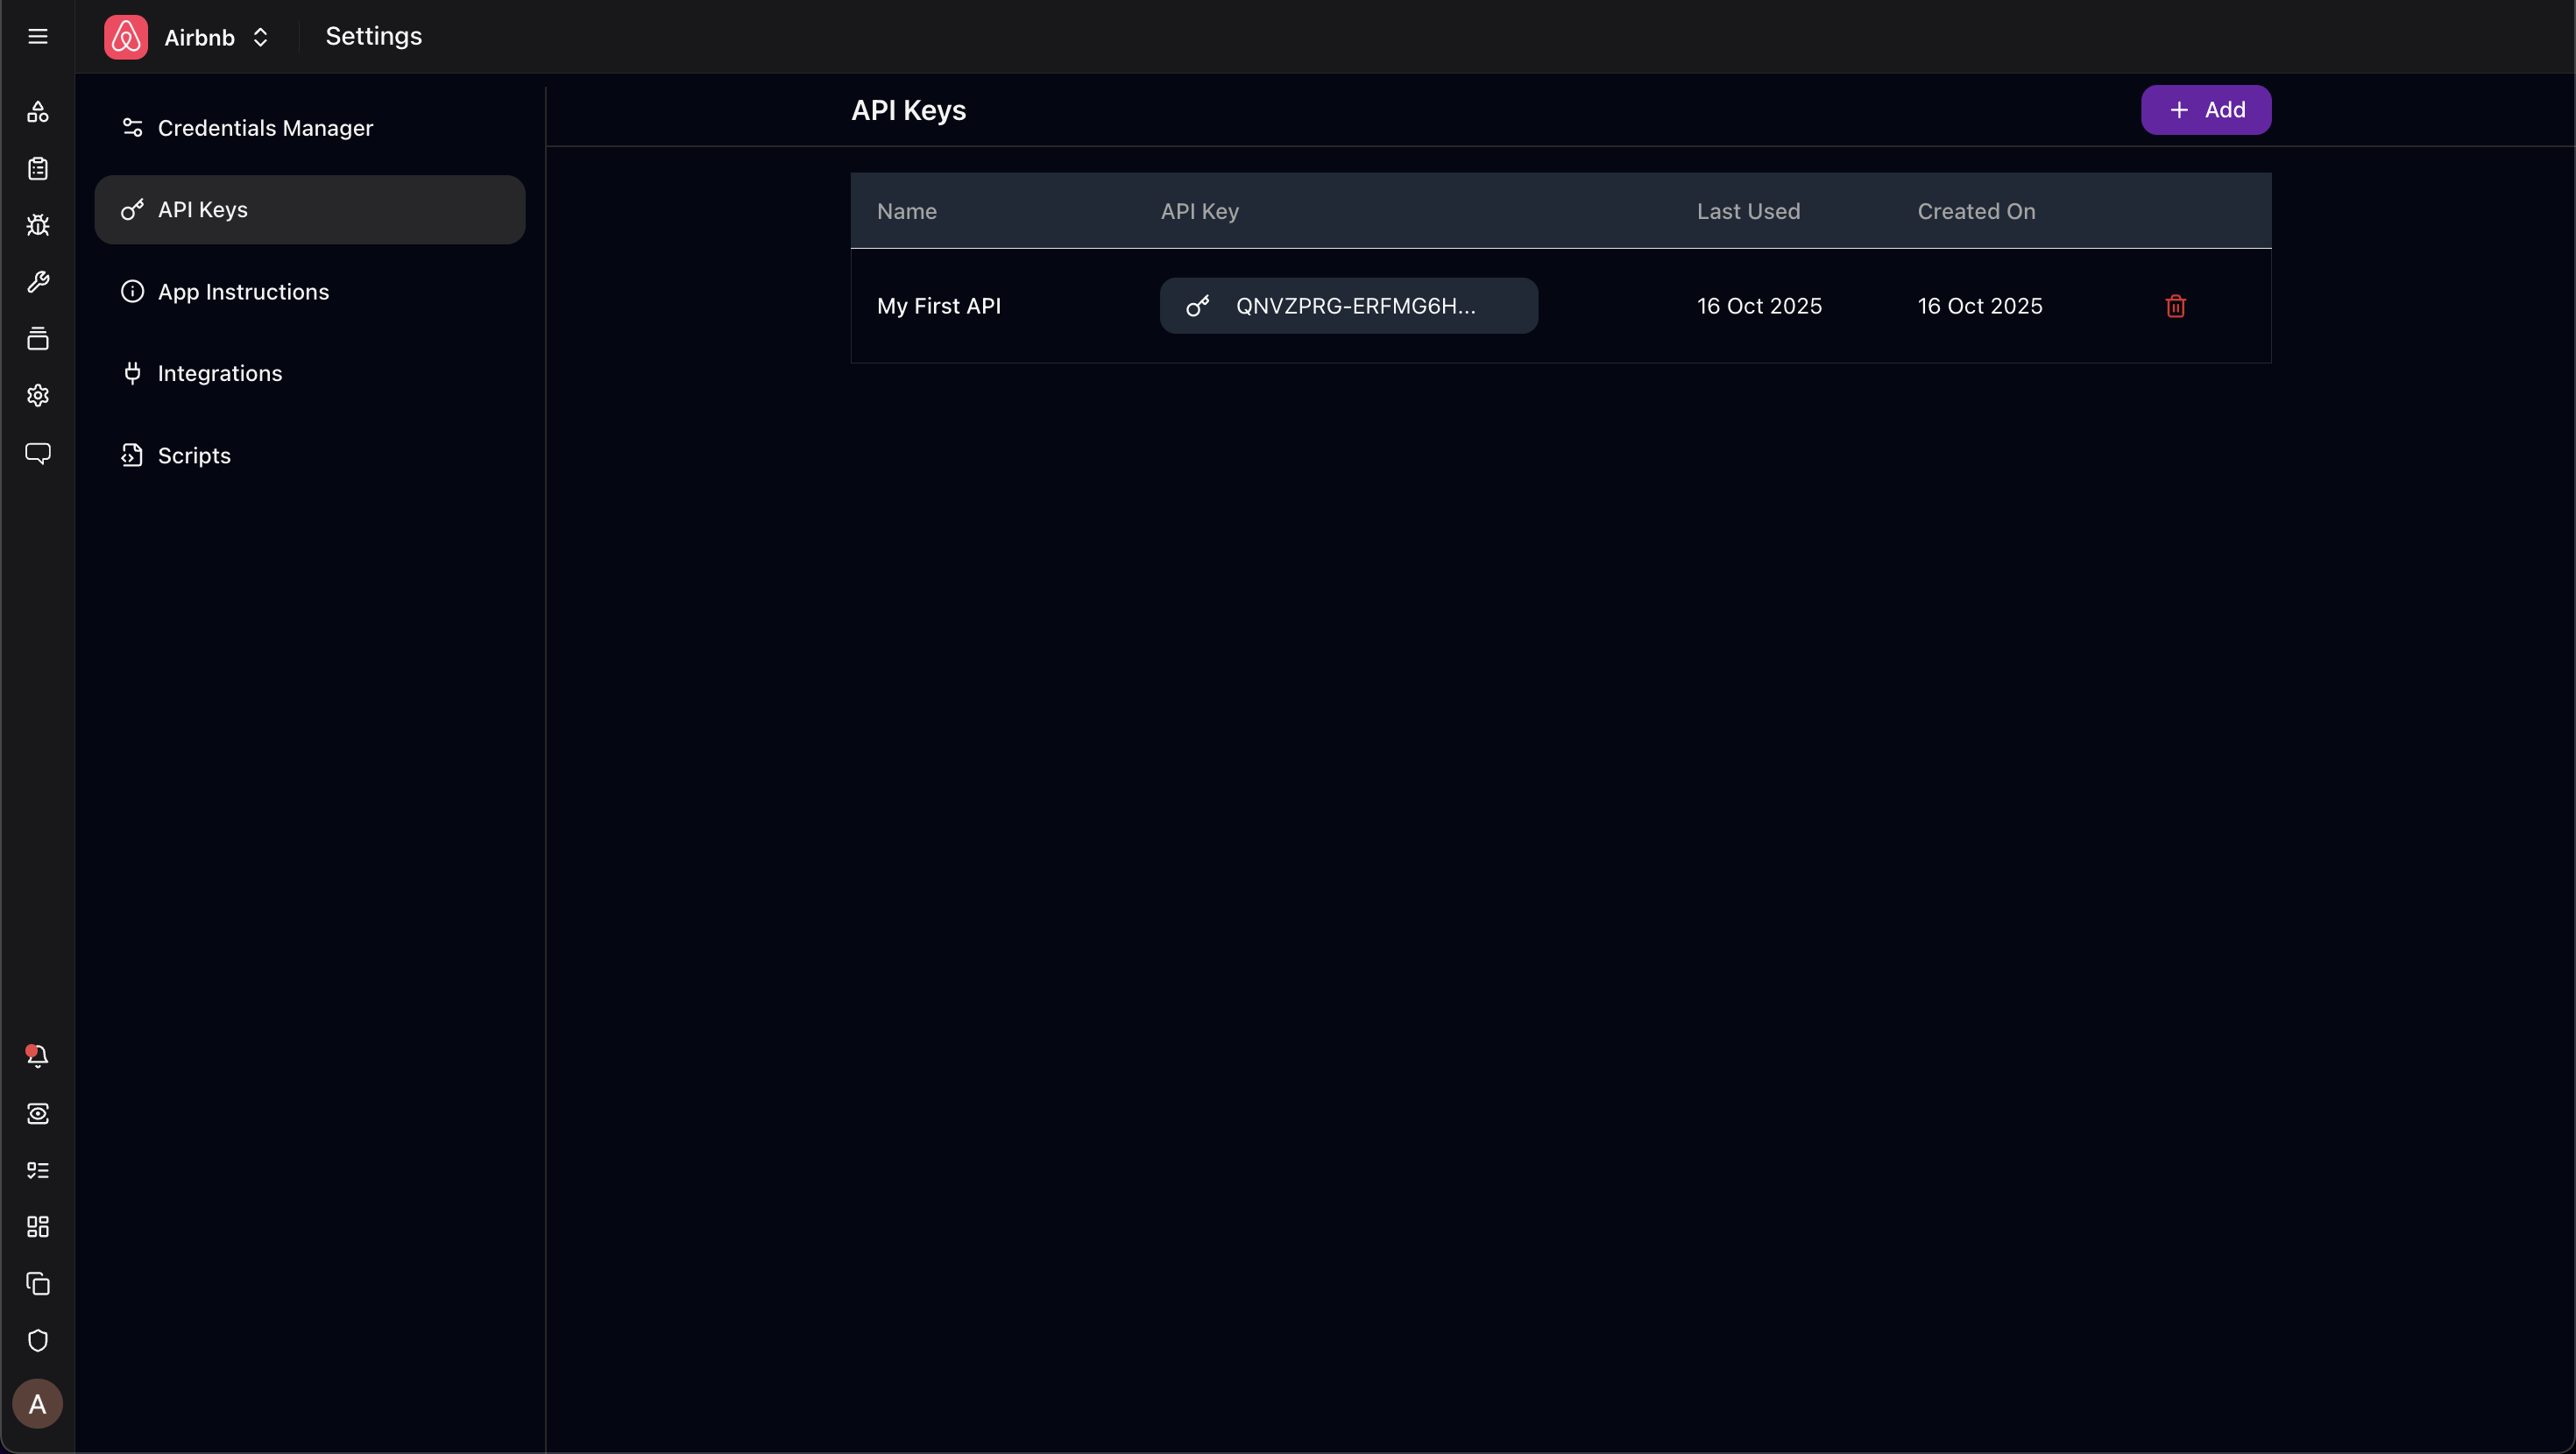Open the Settings gear icon in sidebar

tap(38, 395)
